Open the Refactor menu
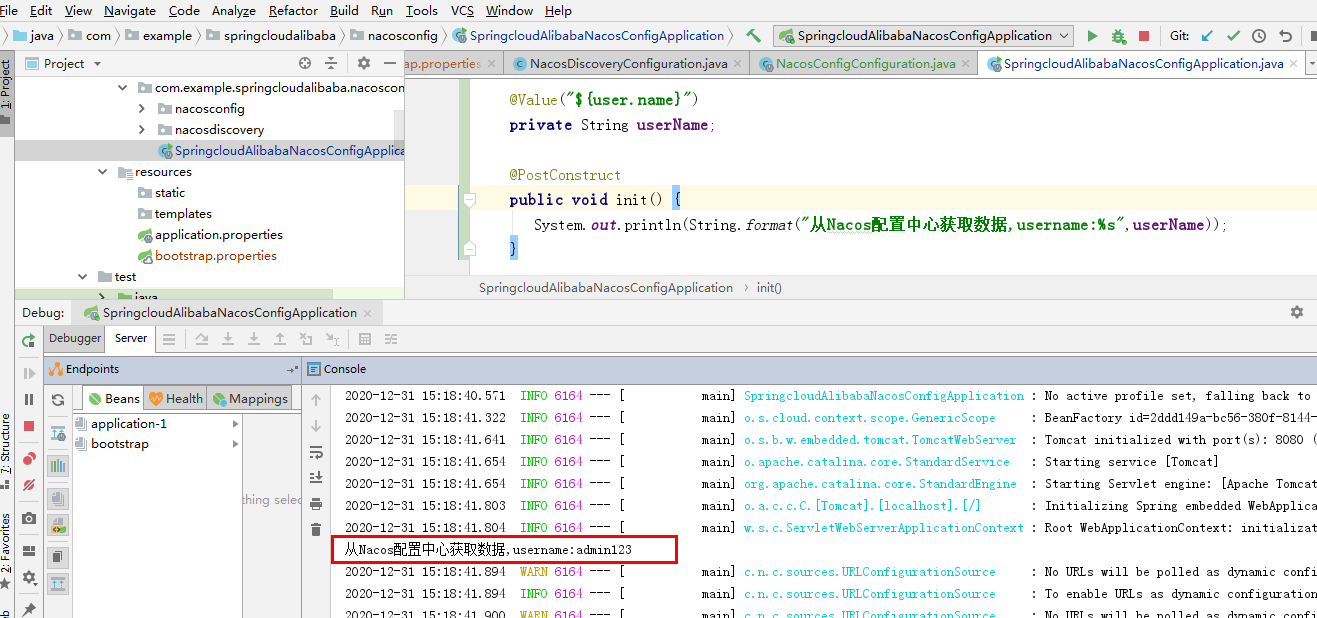Screen dimensions: 1317x618 coord(293,11)
